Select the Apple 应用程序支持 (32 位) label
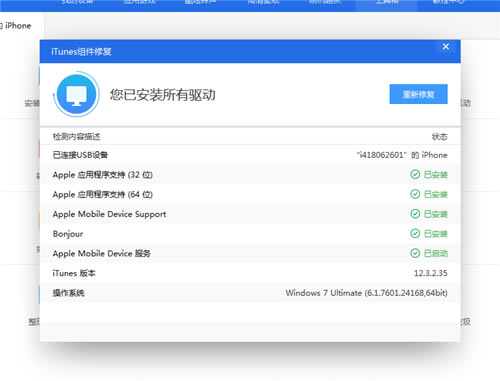The height and width of the screenshot is (381, 500). (103, 175)
